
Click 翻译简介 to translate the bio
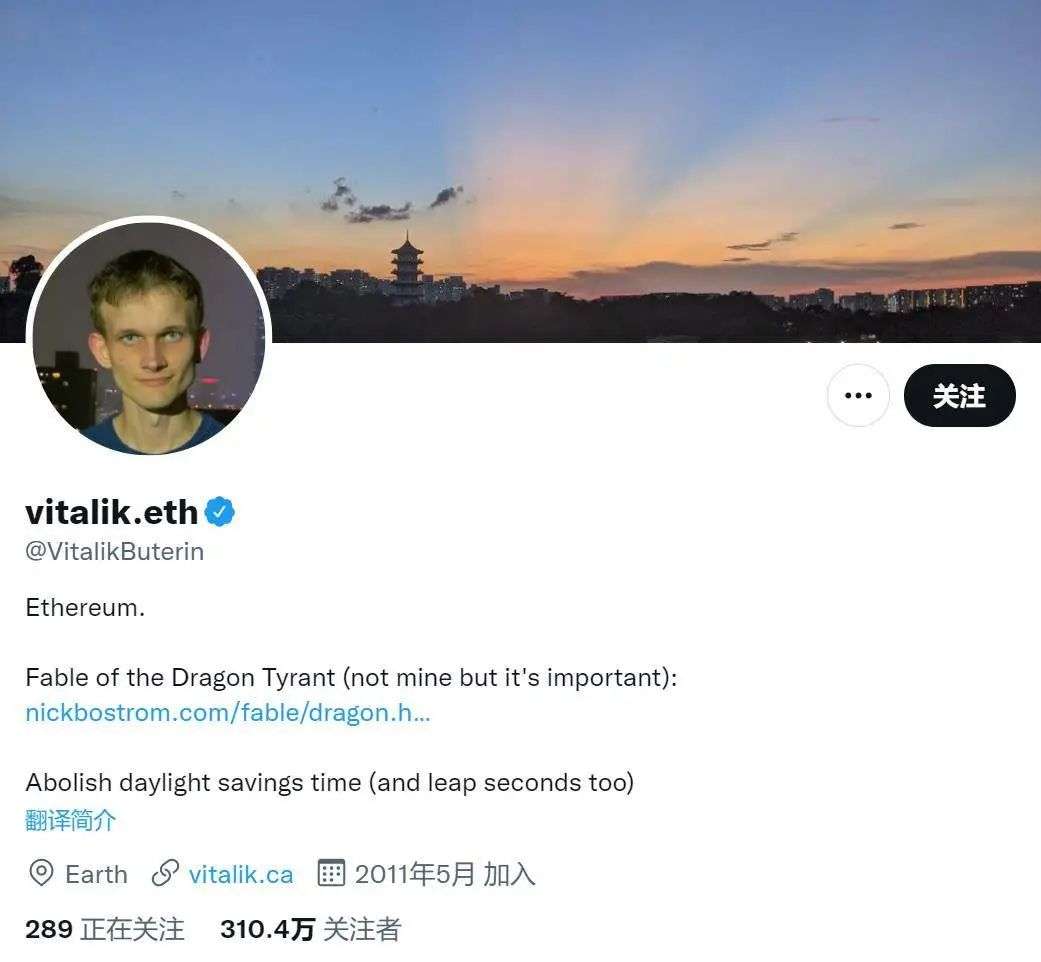(70, 821)
